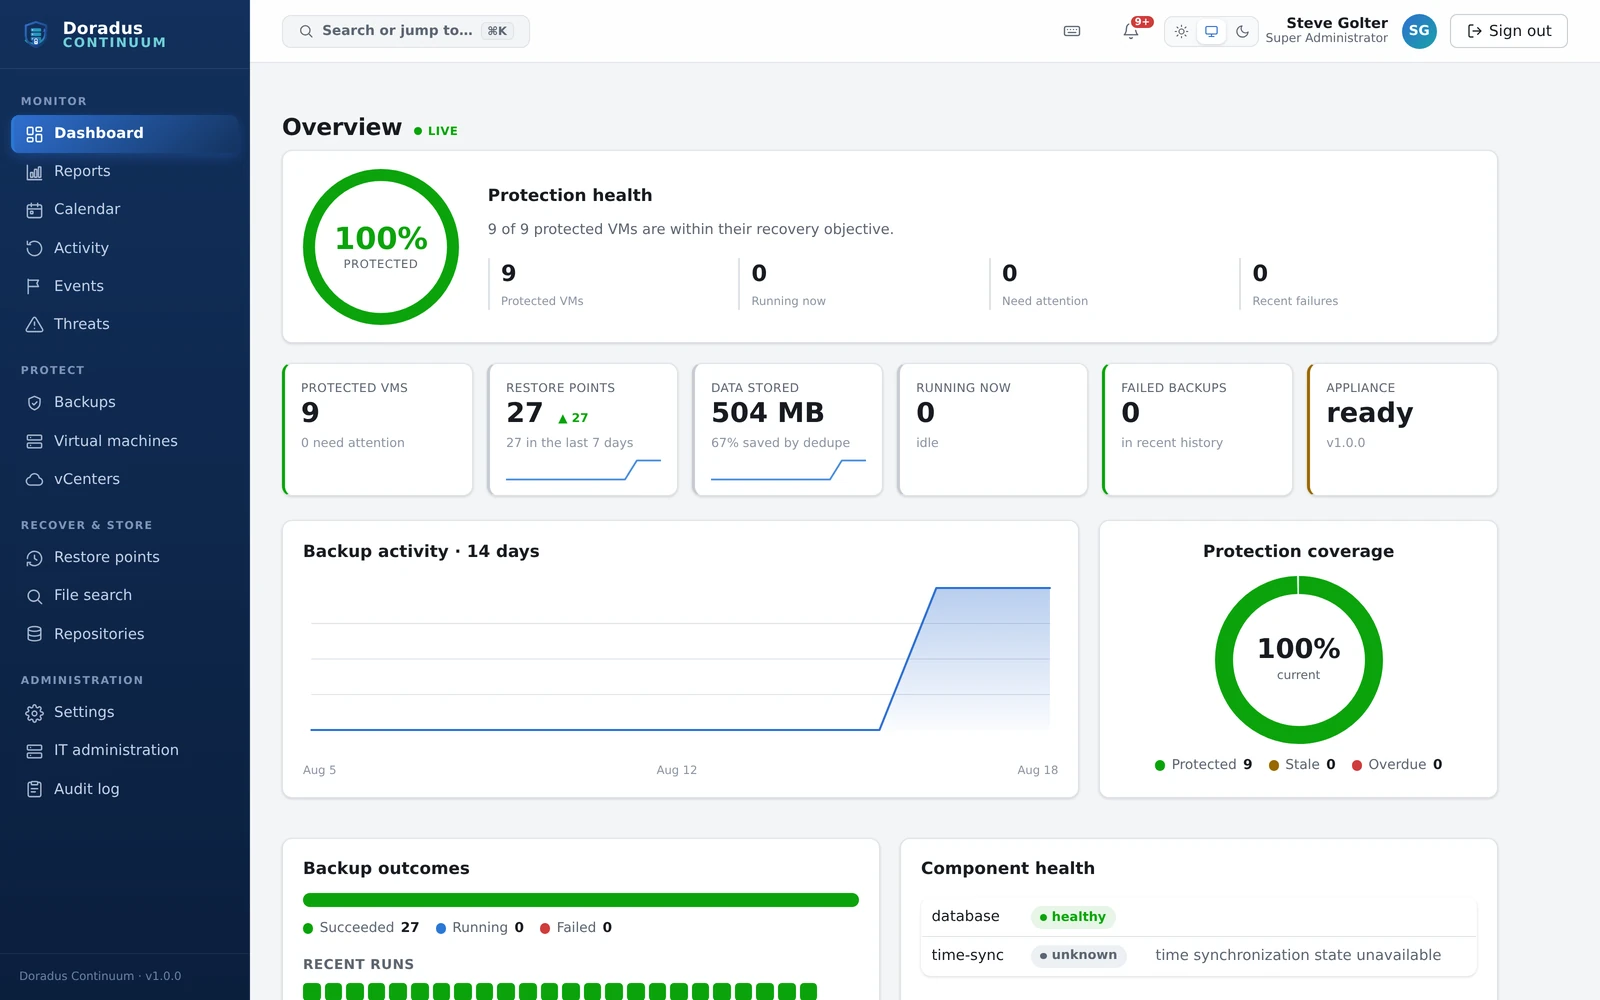Open Repositories database icon in sidebar
1600x1000 pixels.
(34, 634)
